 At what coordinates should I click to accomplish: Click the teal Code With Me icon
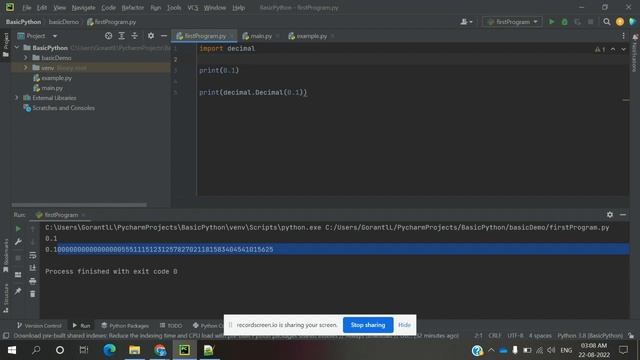633,22
